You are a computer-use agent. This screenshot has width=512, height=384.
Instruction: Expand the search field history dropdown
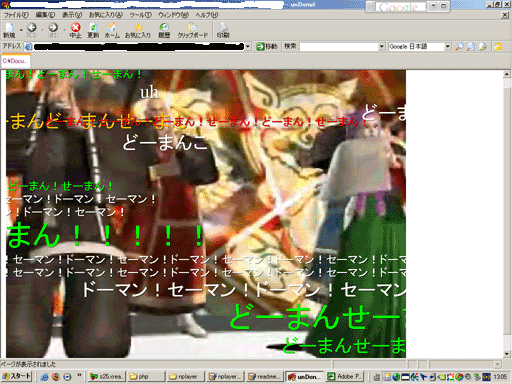pos(382,47)
